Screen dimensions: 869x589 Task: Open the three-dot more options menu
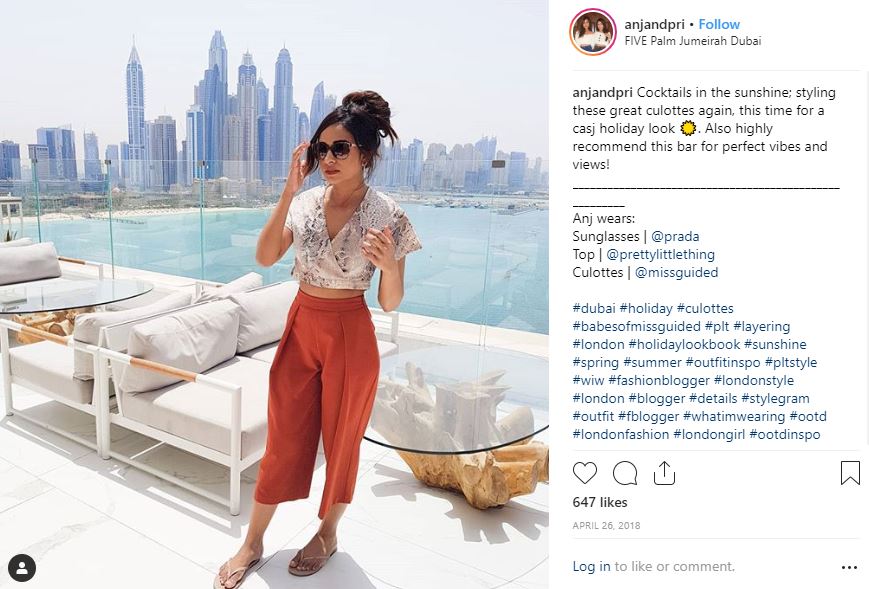(849, 567)
